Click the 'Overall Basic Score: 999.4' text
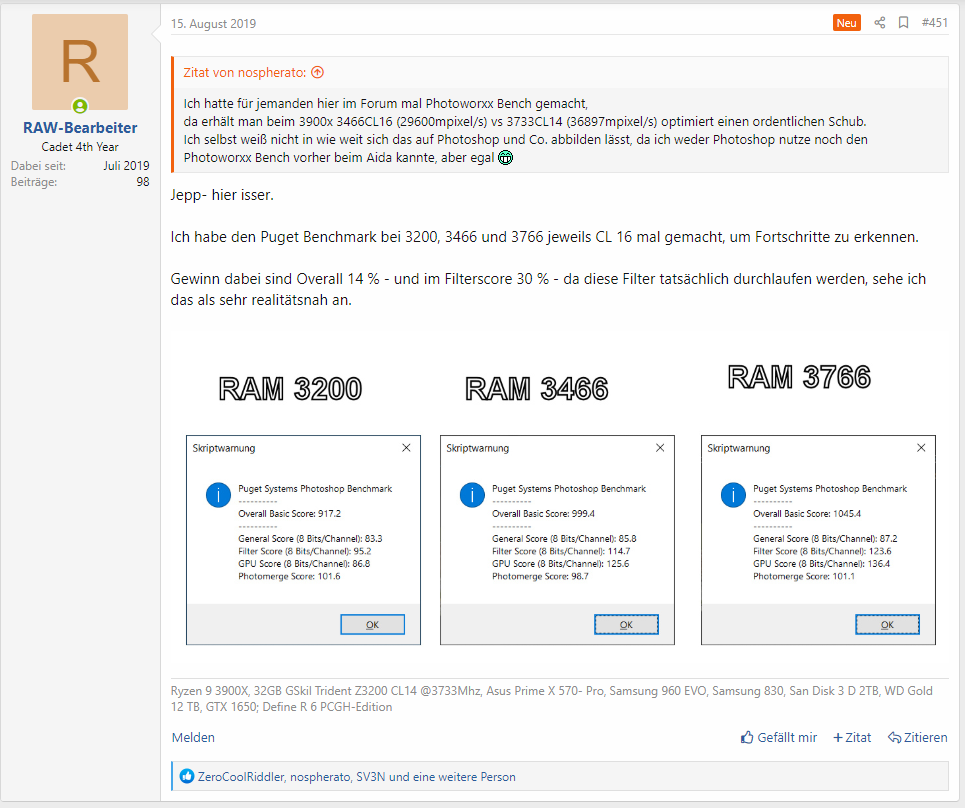This screenshot has height=808, width=965. (543, 514)
